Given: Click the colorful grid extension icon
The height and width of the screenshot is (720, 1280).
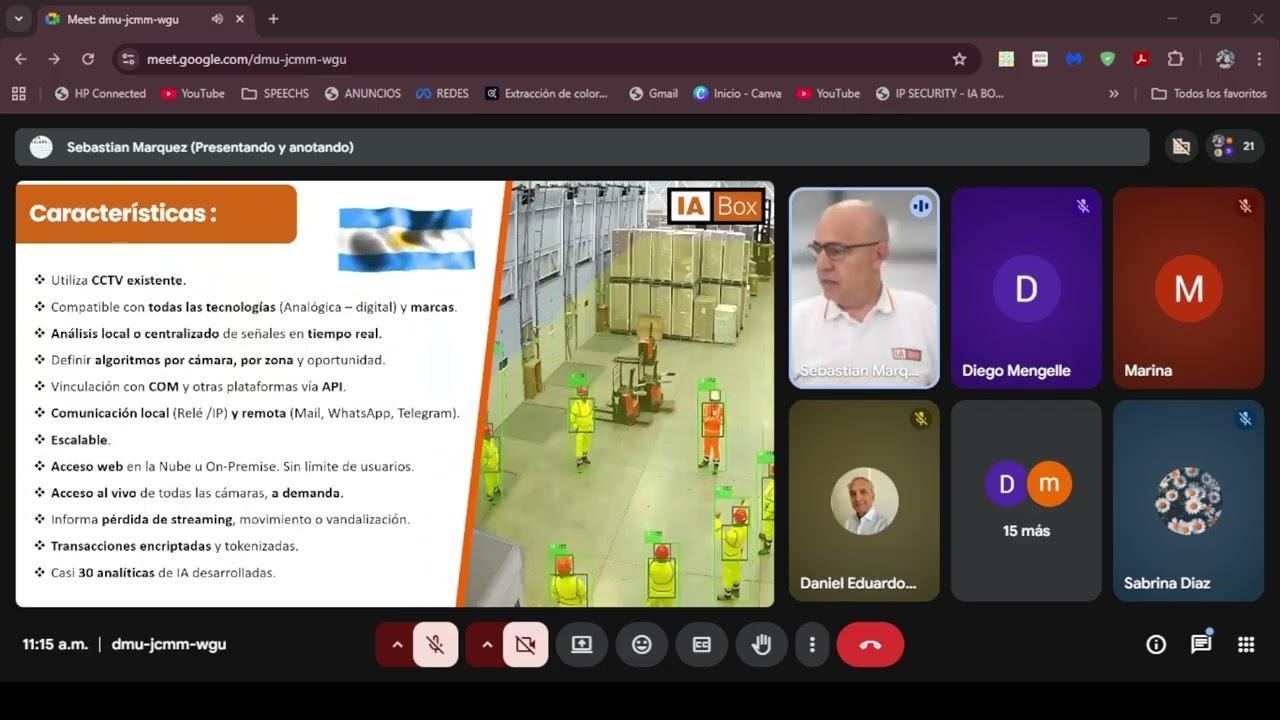Looking at the screenshot, I should pyautogui.click(x=1006, y=59).
